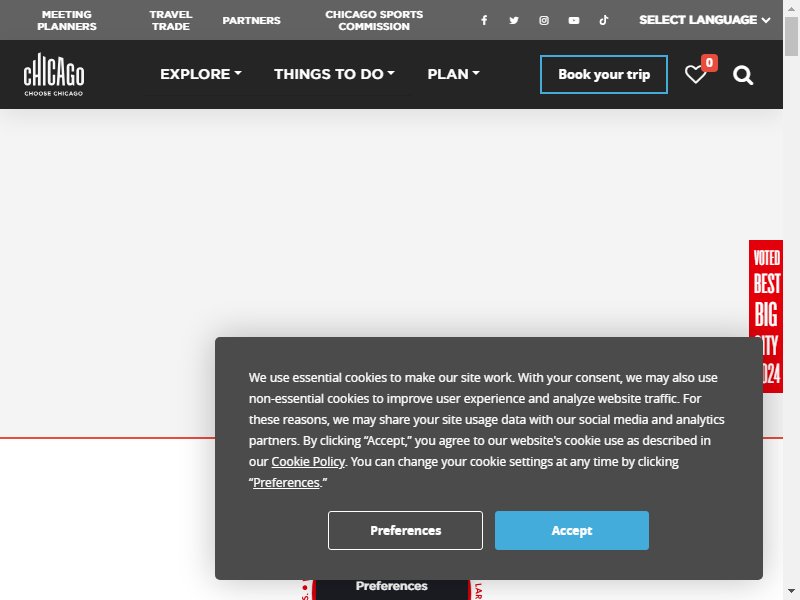The height and width of the screenshot is (600, 800).
Task: Open the YouTube social icon
Action: pos(574,20)
